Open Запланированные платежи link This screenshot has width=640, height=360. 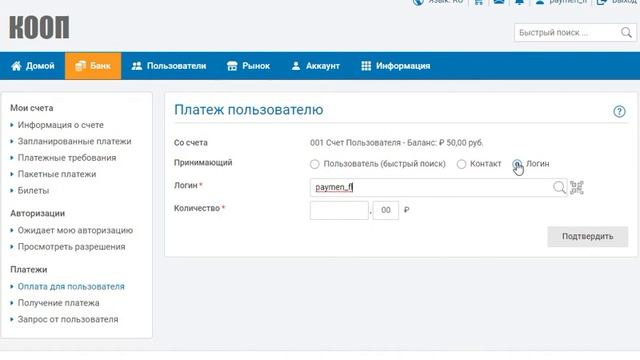pos(74,141)
